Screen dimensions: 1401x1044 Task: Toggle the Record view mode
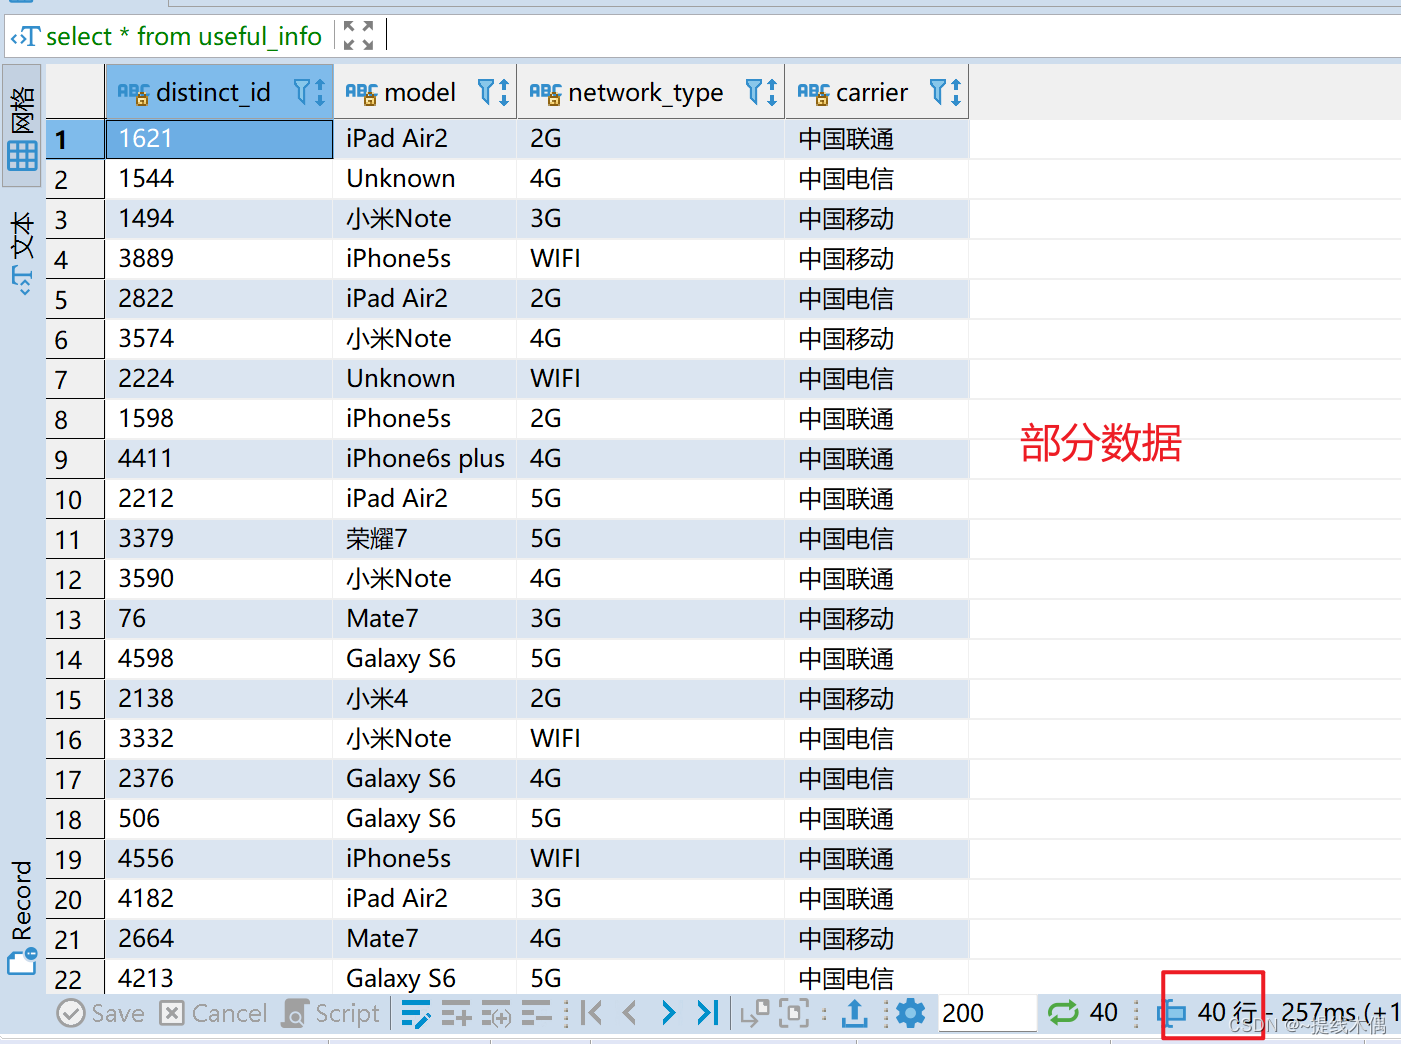pyautogui.click(x=22, y=917)
